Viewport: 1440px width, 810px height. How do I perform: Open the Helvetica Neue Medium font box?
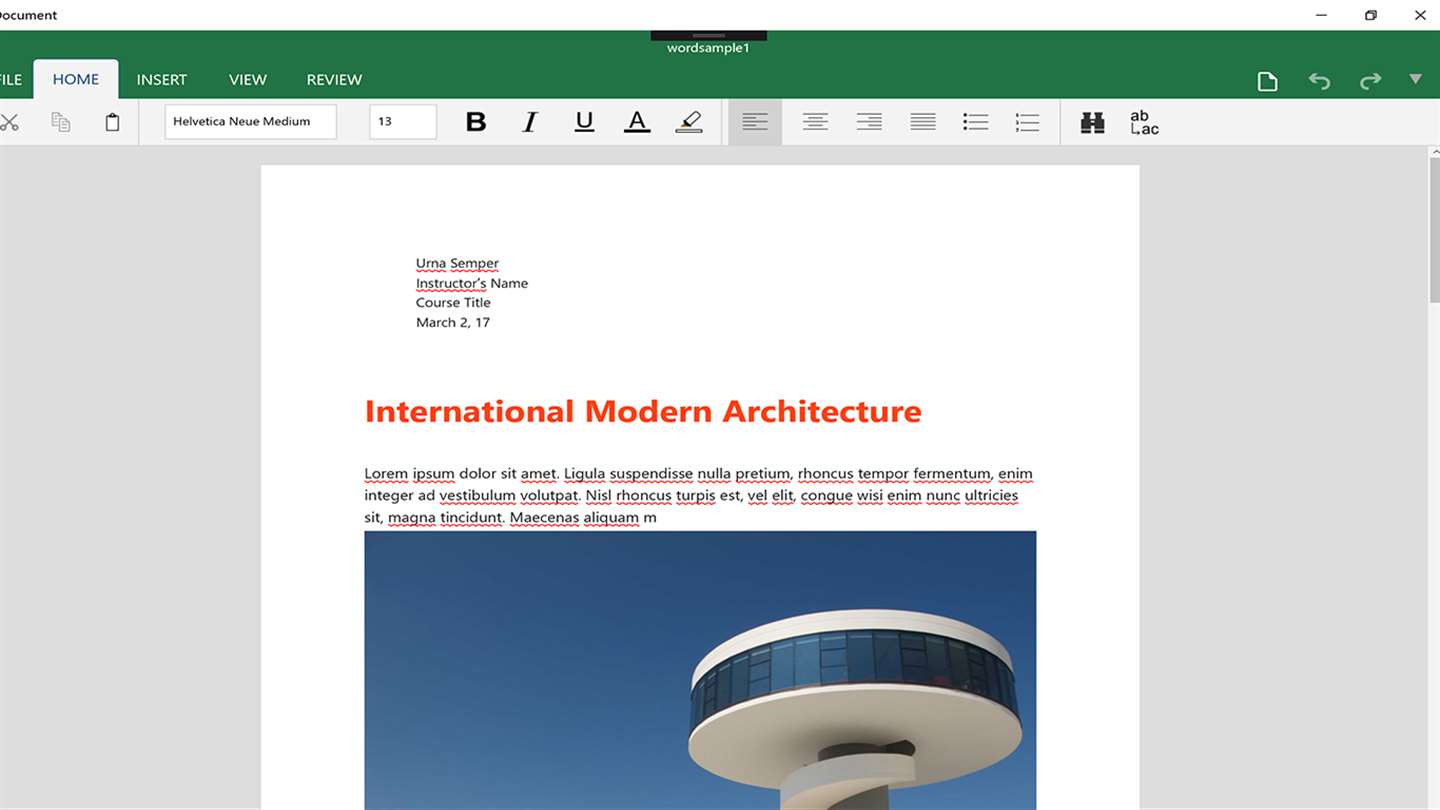[x=251, y=122]
